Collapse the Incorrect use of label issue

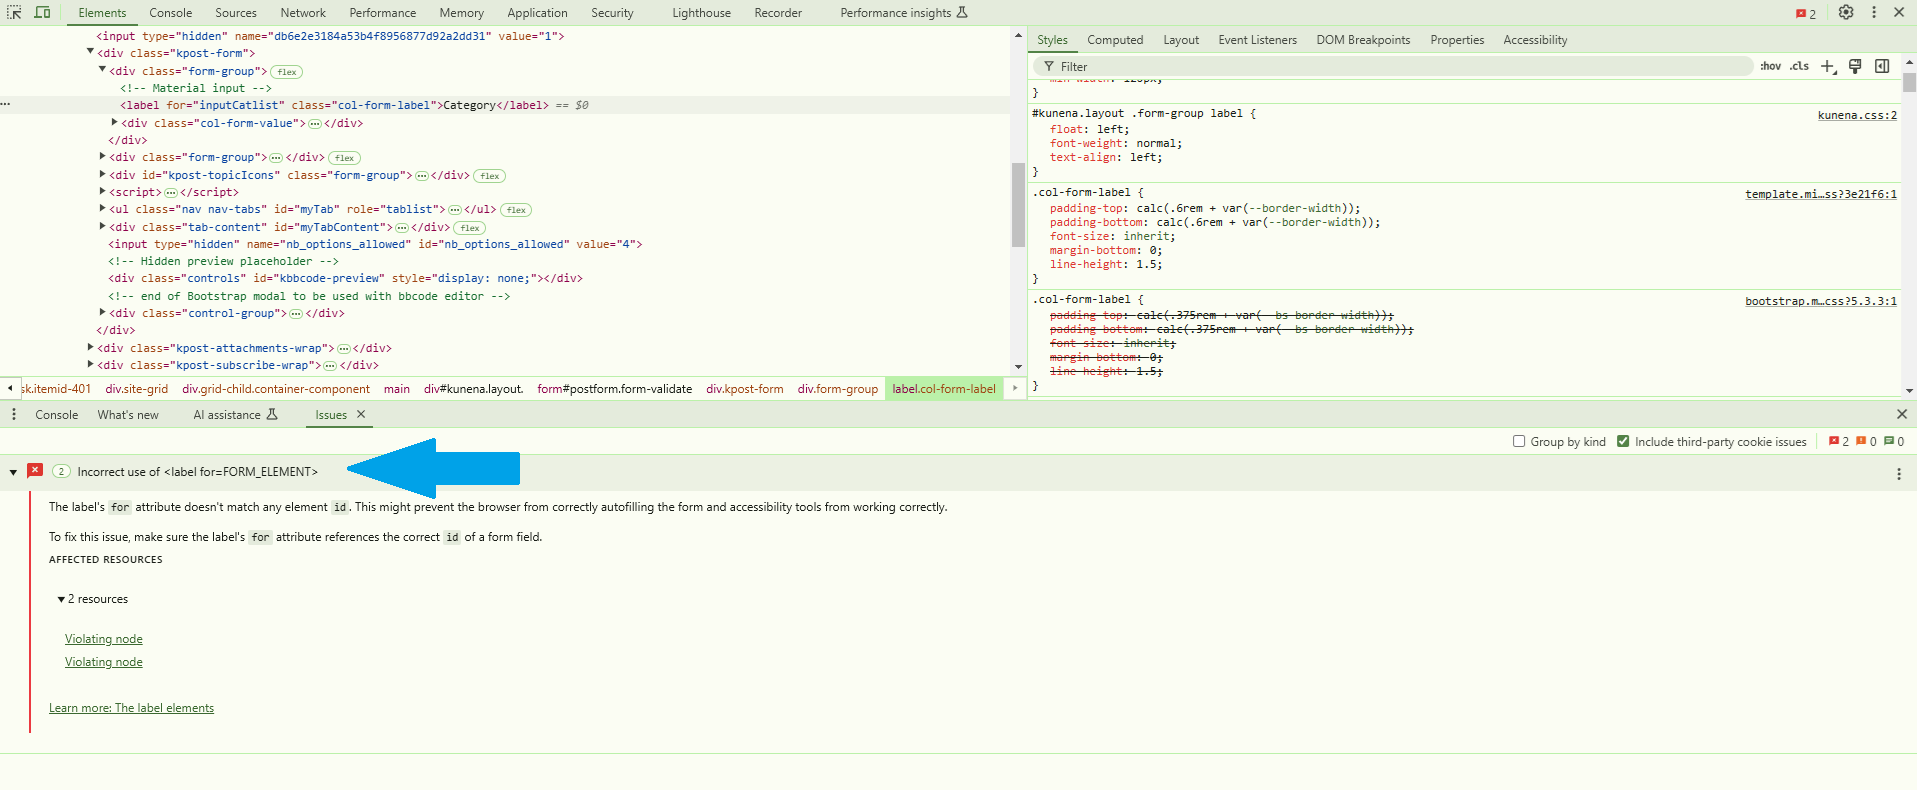pyautogui.click(x=13, y=472)
